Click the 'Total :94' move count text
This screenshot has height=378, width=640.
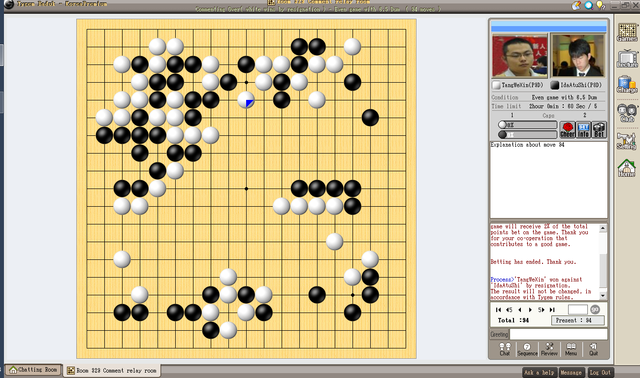513,320
